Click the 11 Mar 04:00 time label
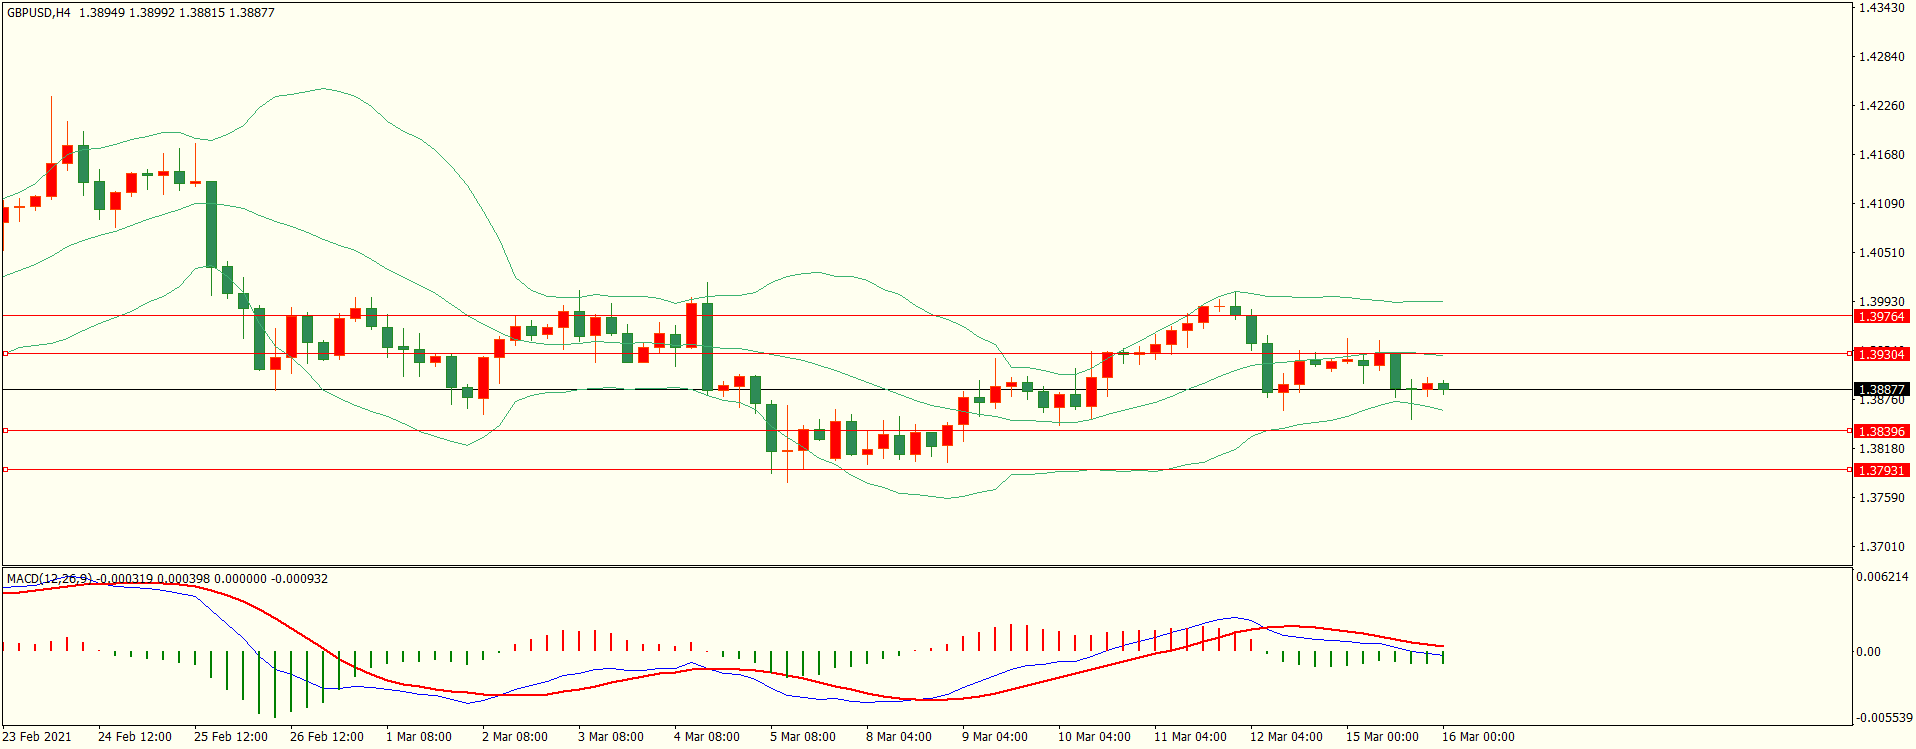This screenshot has height=749, width=1916. click(1191, 737)
